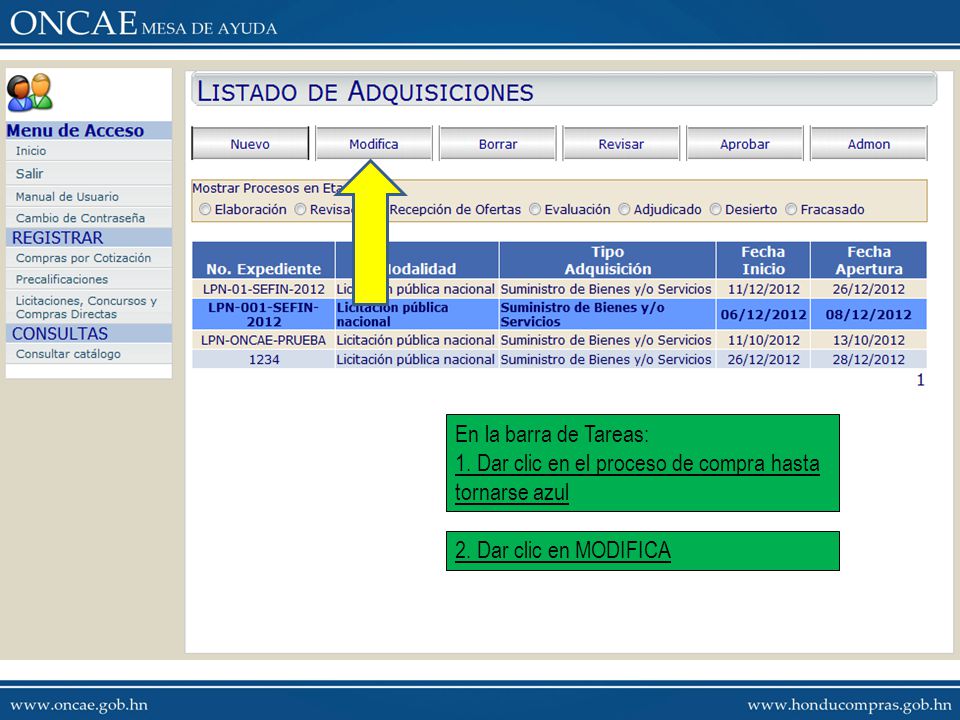Image resolution: width=960 pixels, height=720 pixels.
Task: Click the Tipo Adquisición column header
Action: pos(607,260)
